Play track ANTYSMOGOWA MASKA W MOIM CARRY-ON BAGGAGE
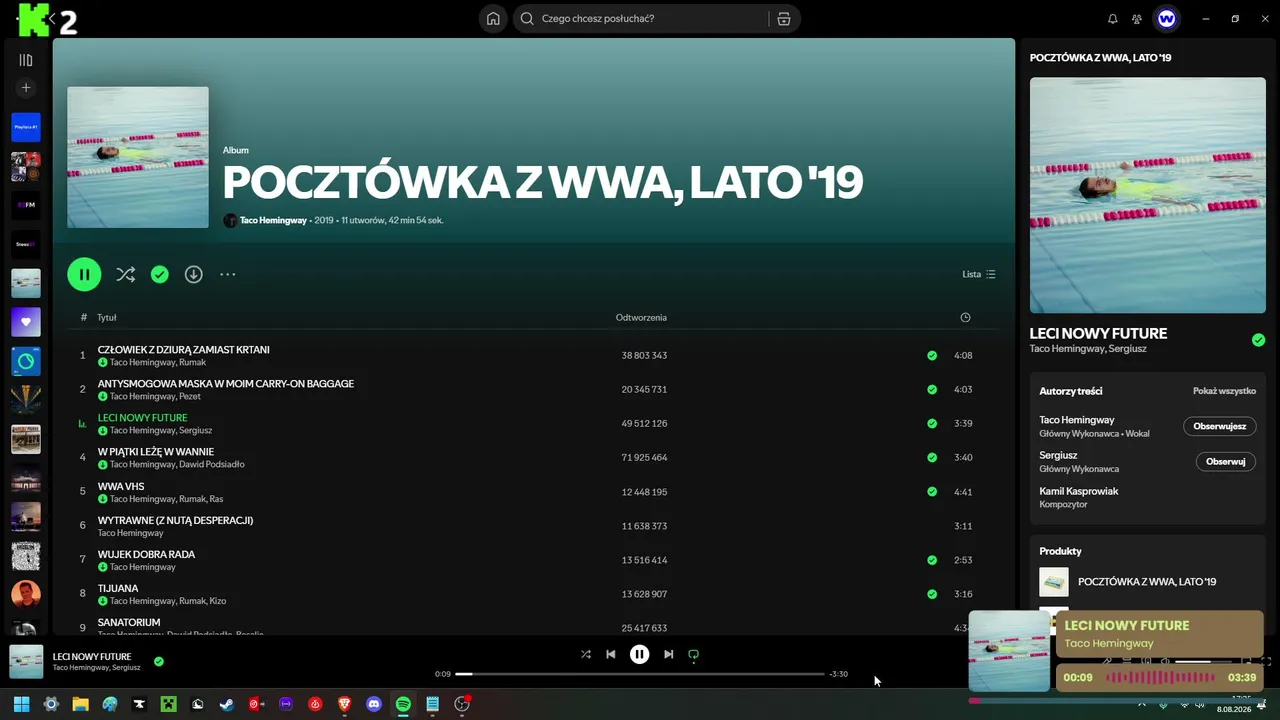 coord(226,384)
